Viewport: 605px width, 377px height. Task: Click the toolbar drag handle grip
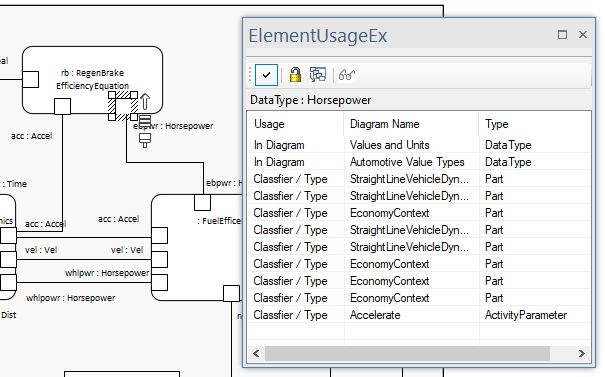pyautogui.click(x=250, y=75)
